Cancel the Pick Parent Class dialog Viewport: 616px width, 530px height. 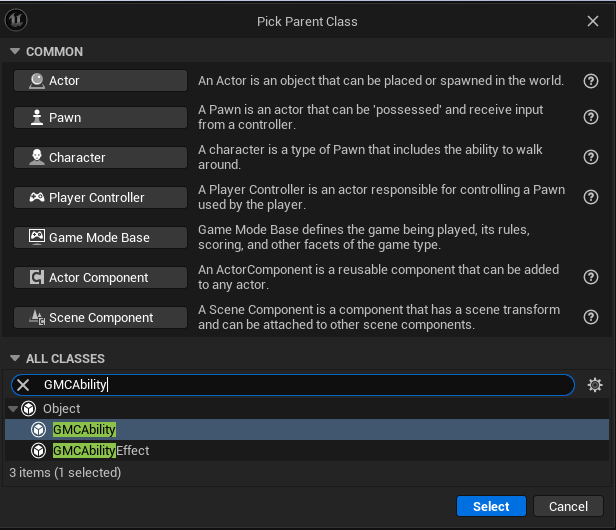pos(568,506)
